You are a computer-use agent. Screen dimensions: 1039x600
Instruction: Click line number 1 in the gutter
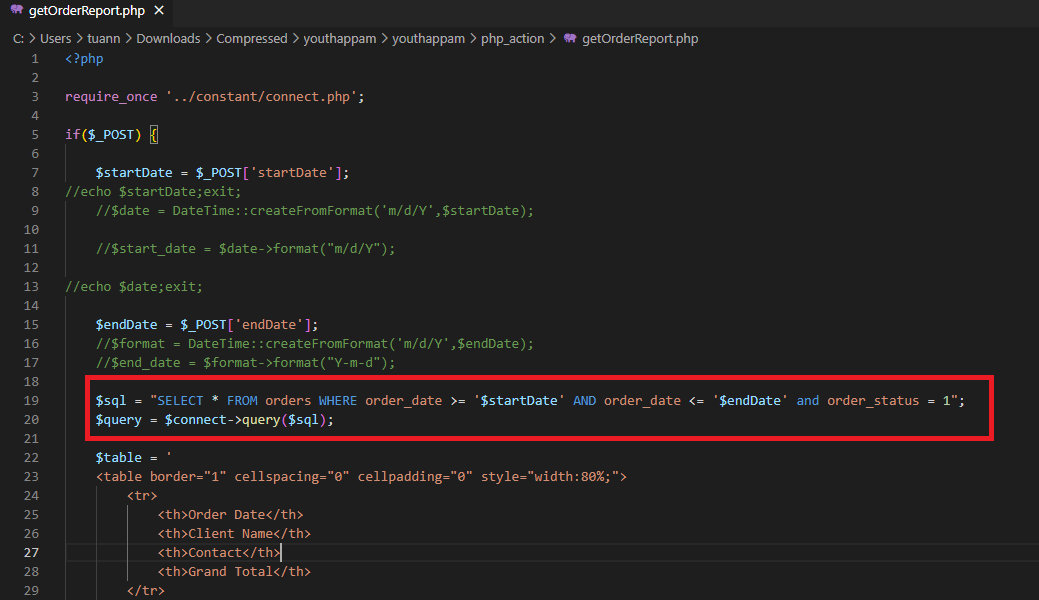click(34, 58)
